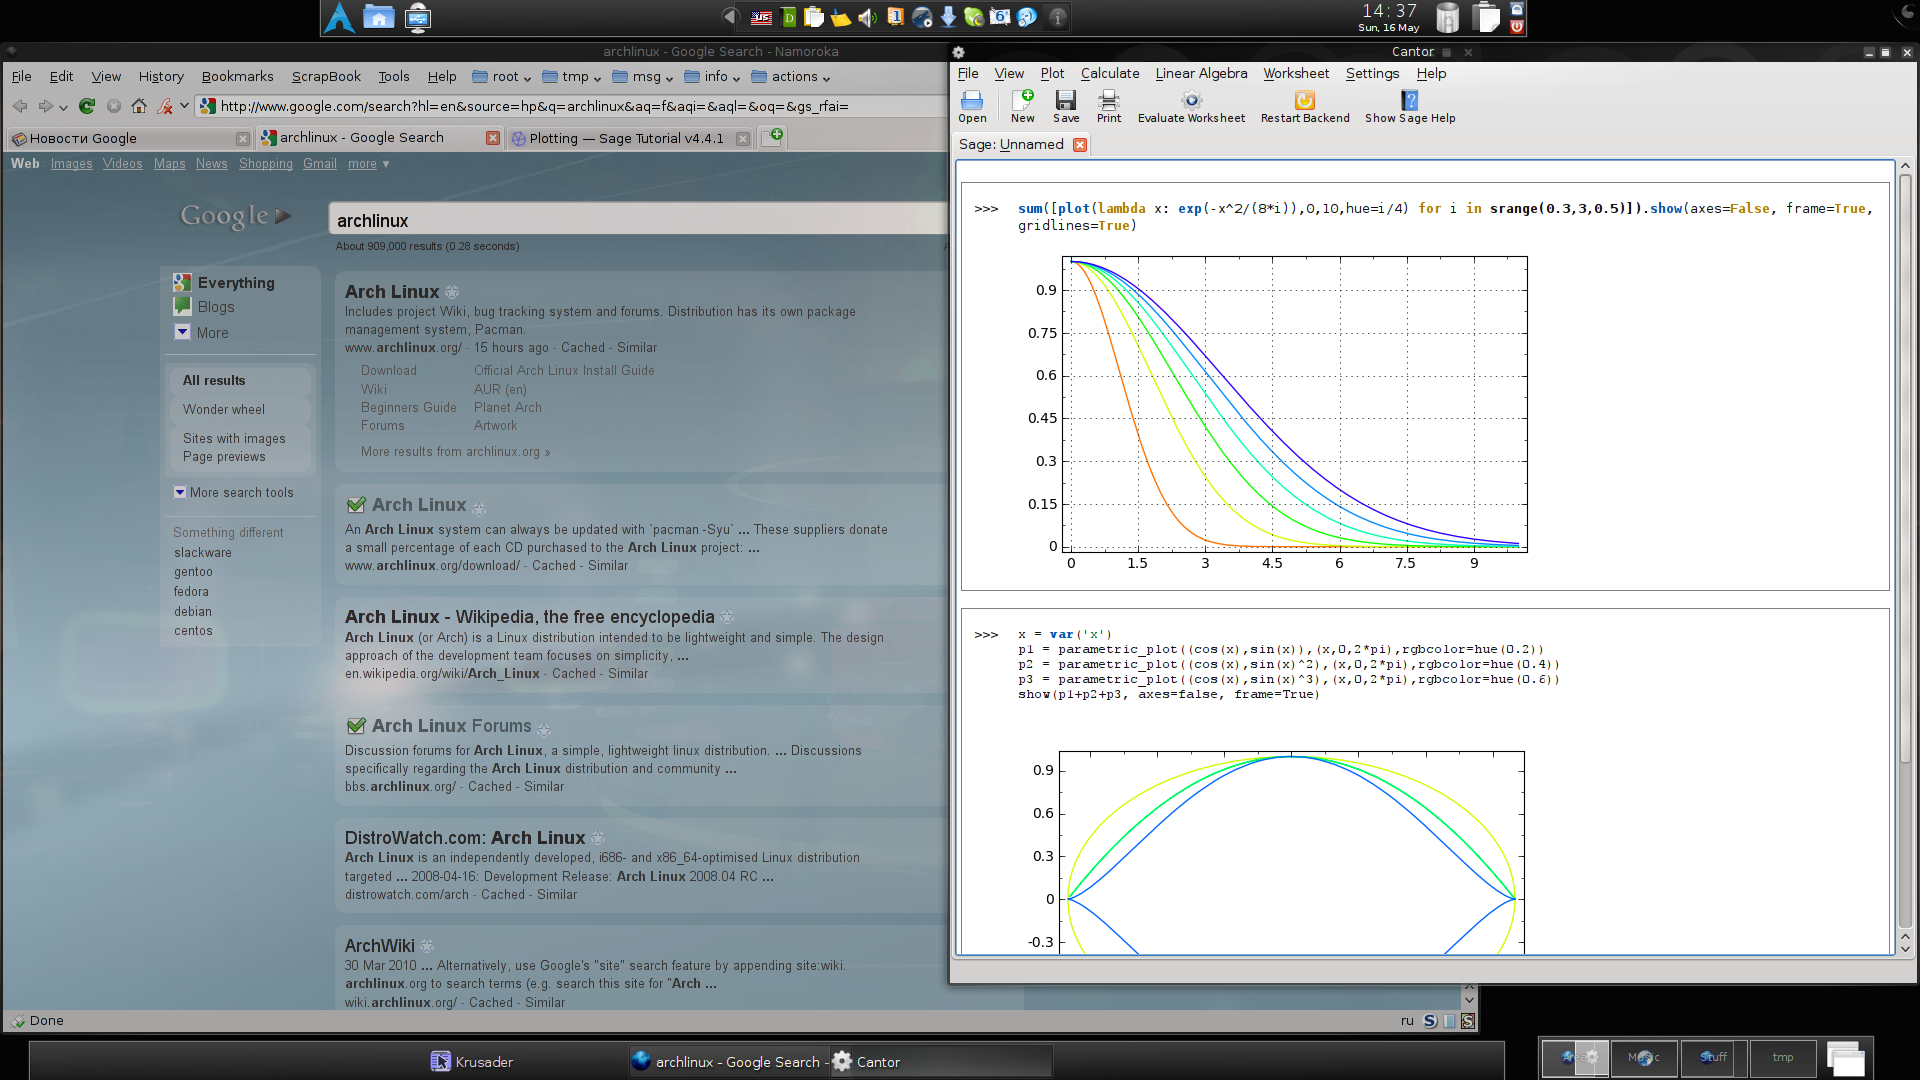Open Krusader from the taskbar
Viewport: 1920px width, 1080px height.
[472, 1062]
